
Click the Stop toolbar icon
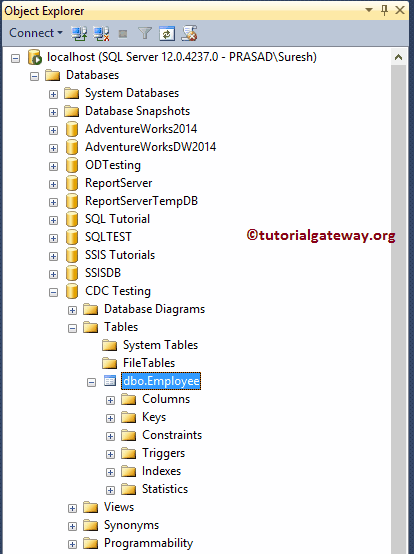123,34
